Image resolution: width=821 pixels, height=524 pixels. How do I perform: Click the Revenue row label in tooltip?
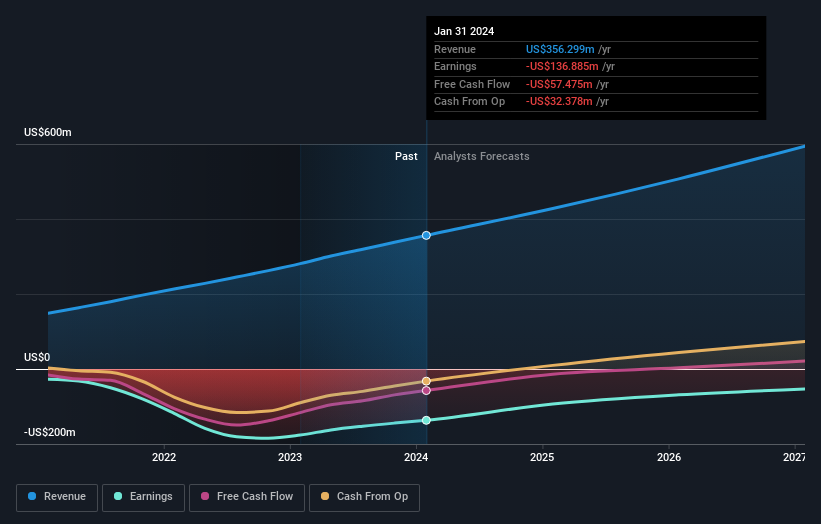[455, 49]
